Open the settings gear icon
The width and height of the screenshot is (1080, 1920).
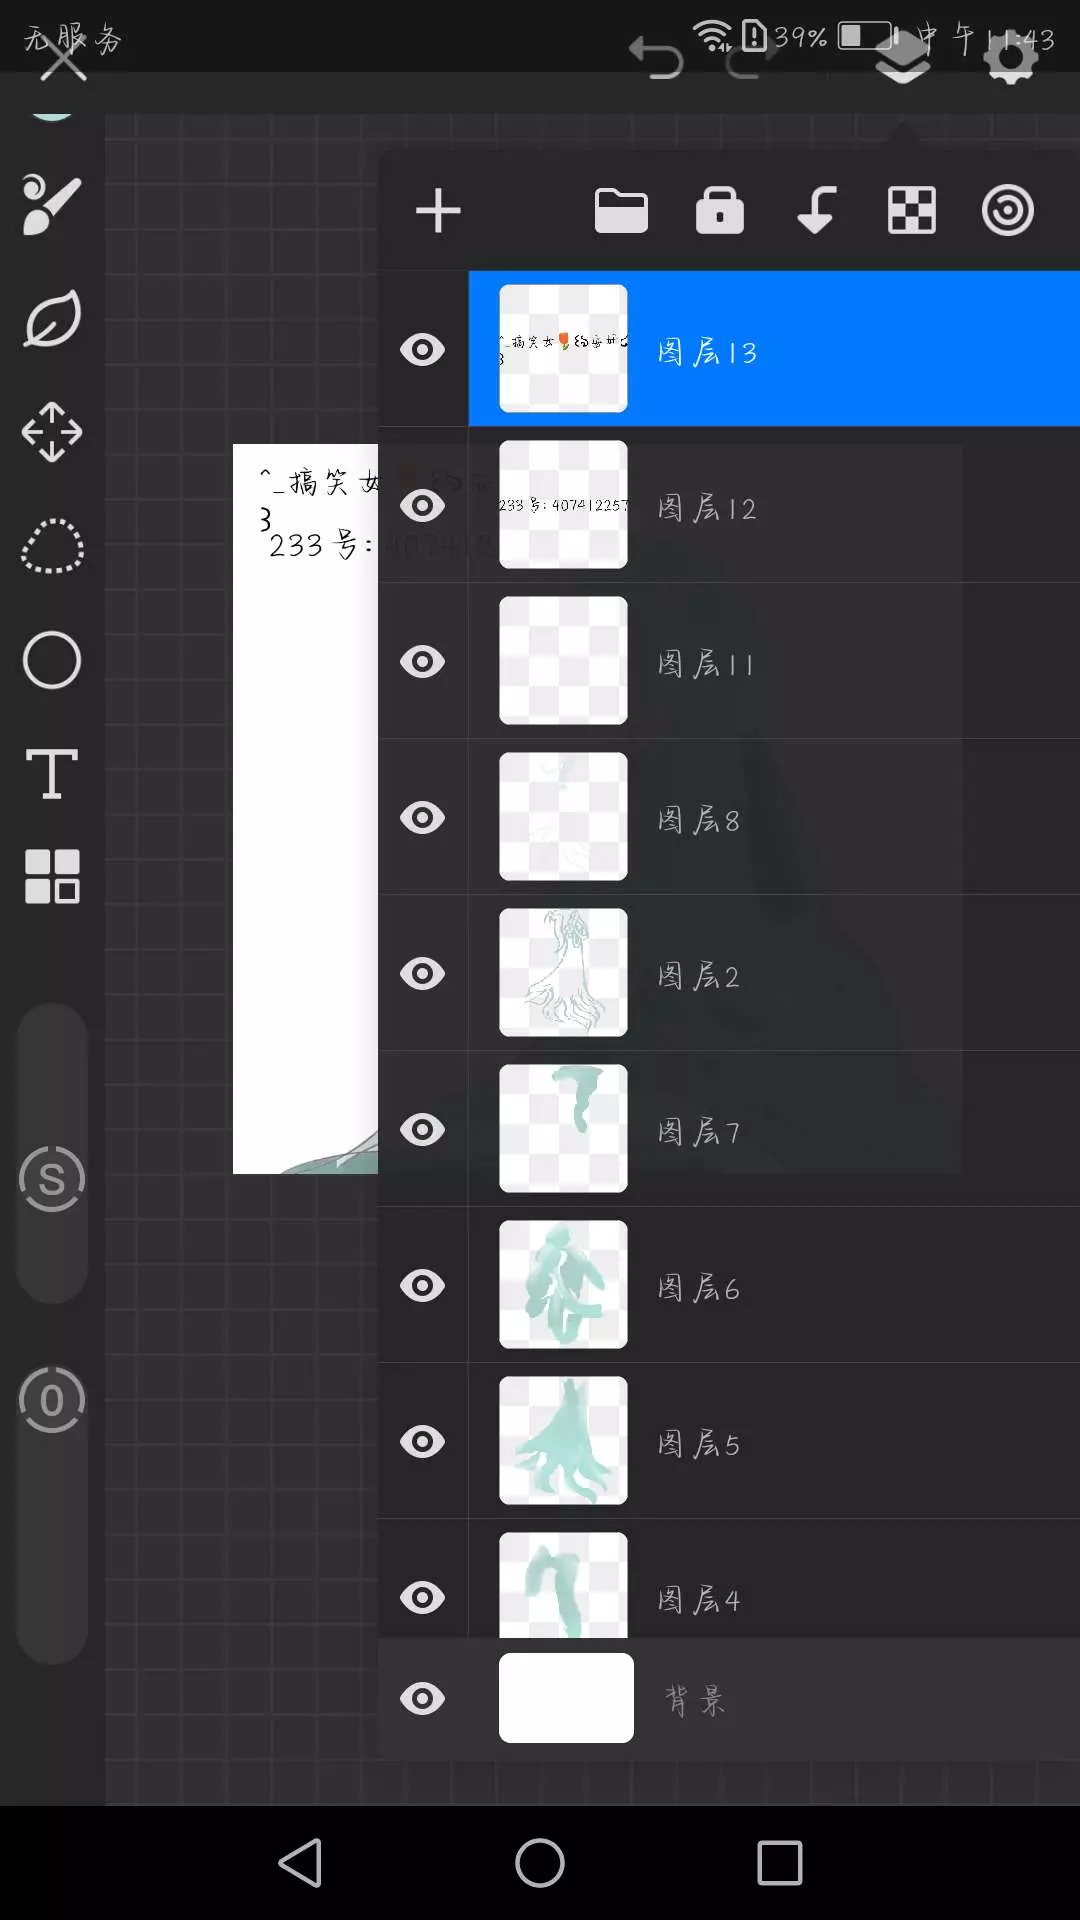coord(1011,55)
